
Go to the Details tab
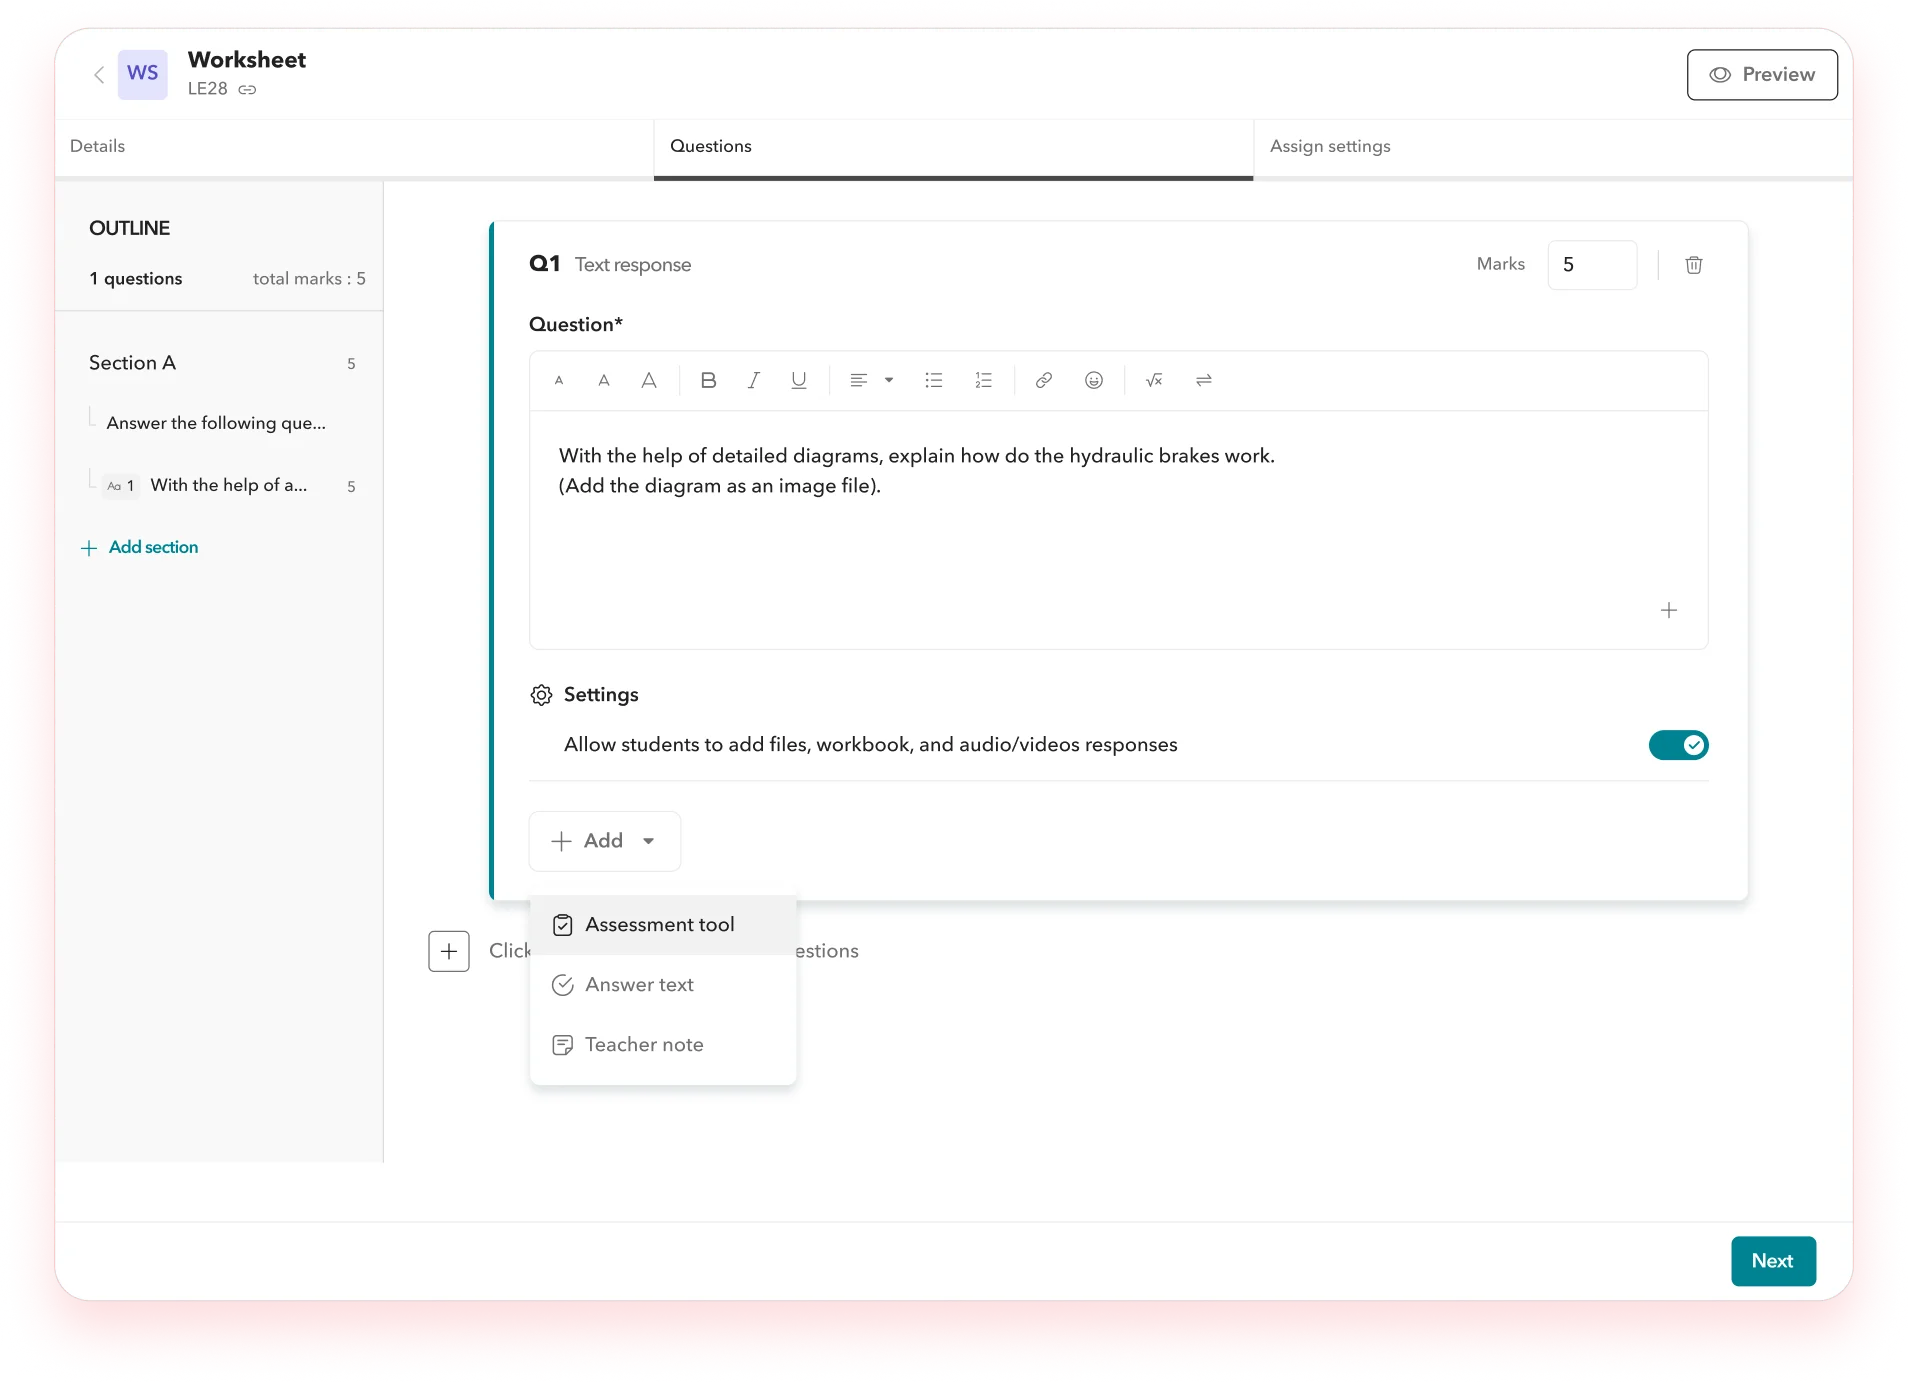(98, 146)
